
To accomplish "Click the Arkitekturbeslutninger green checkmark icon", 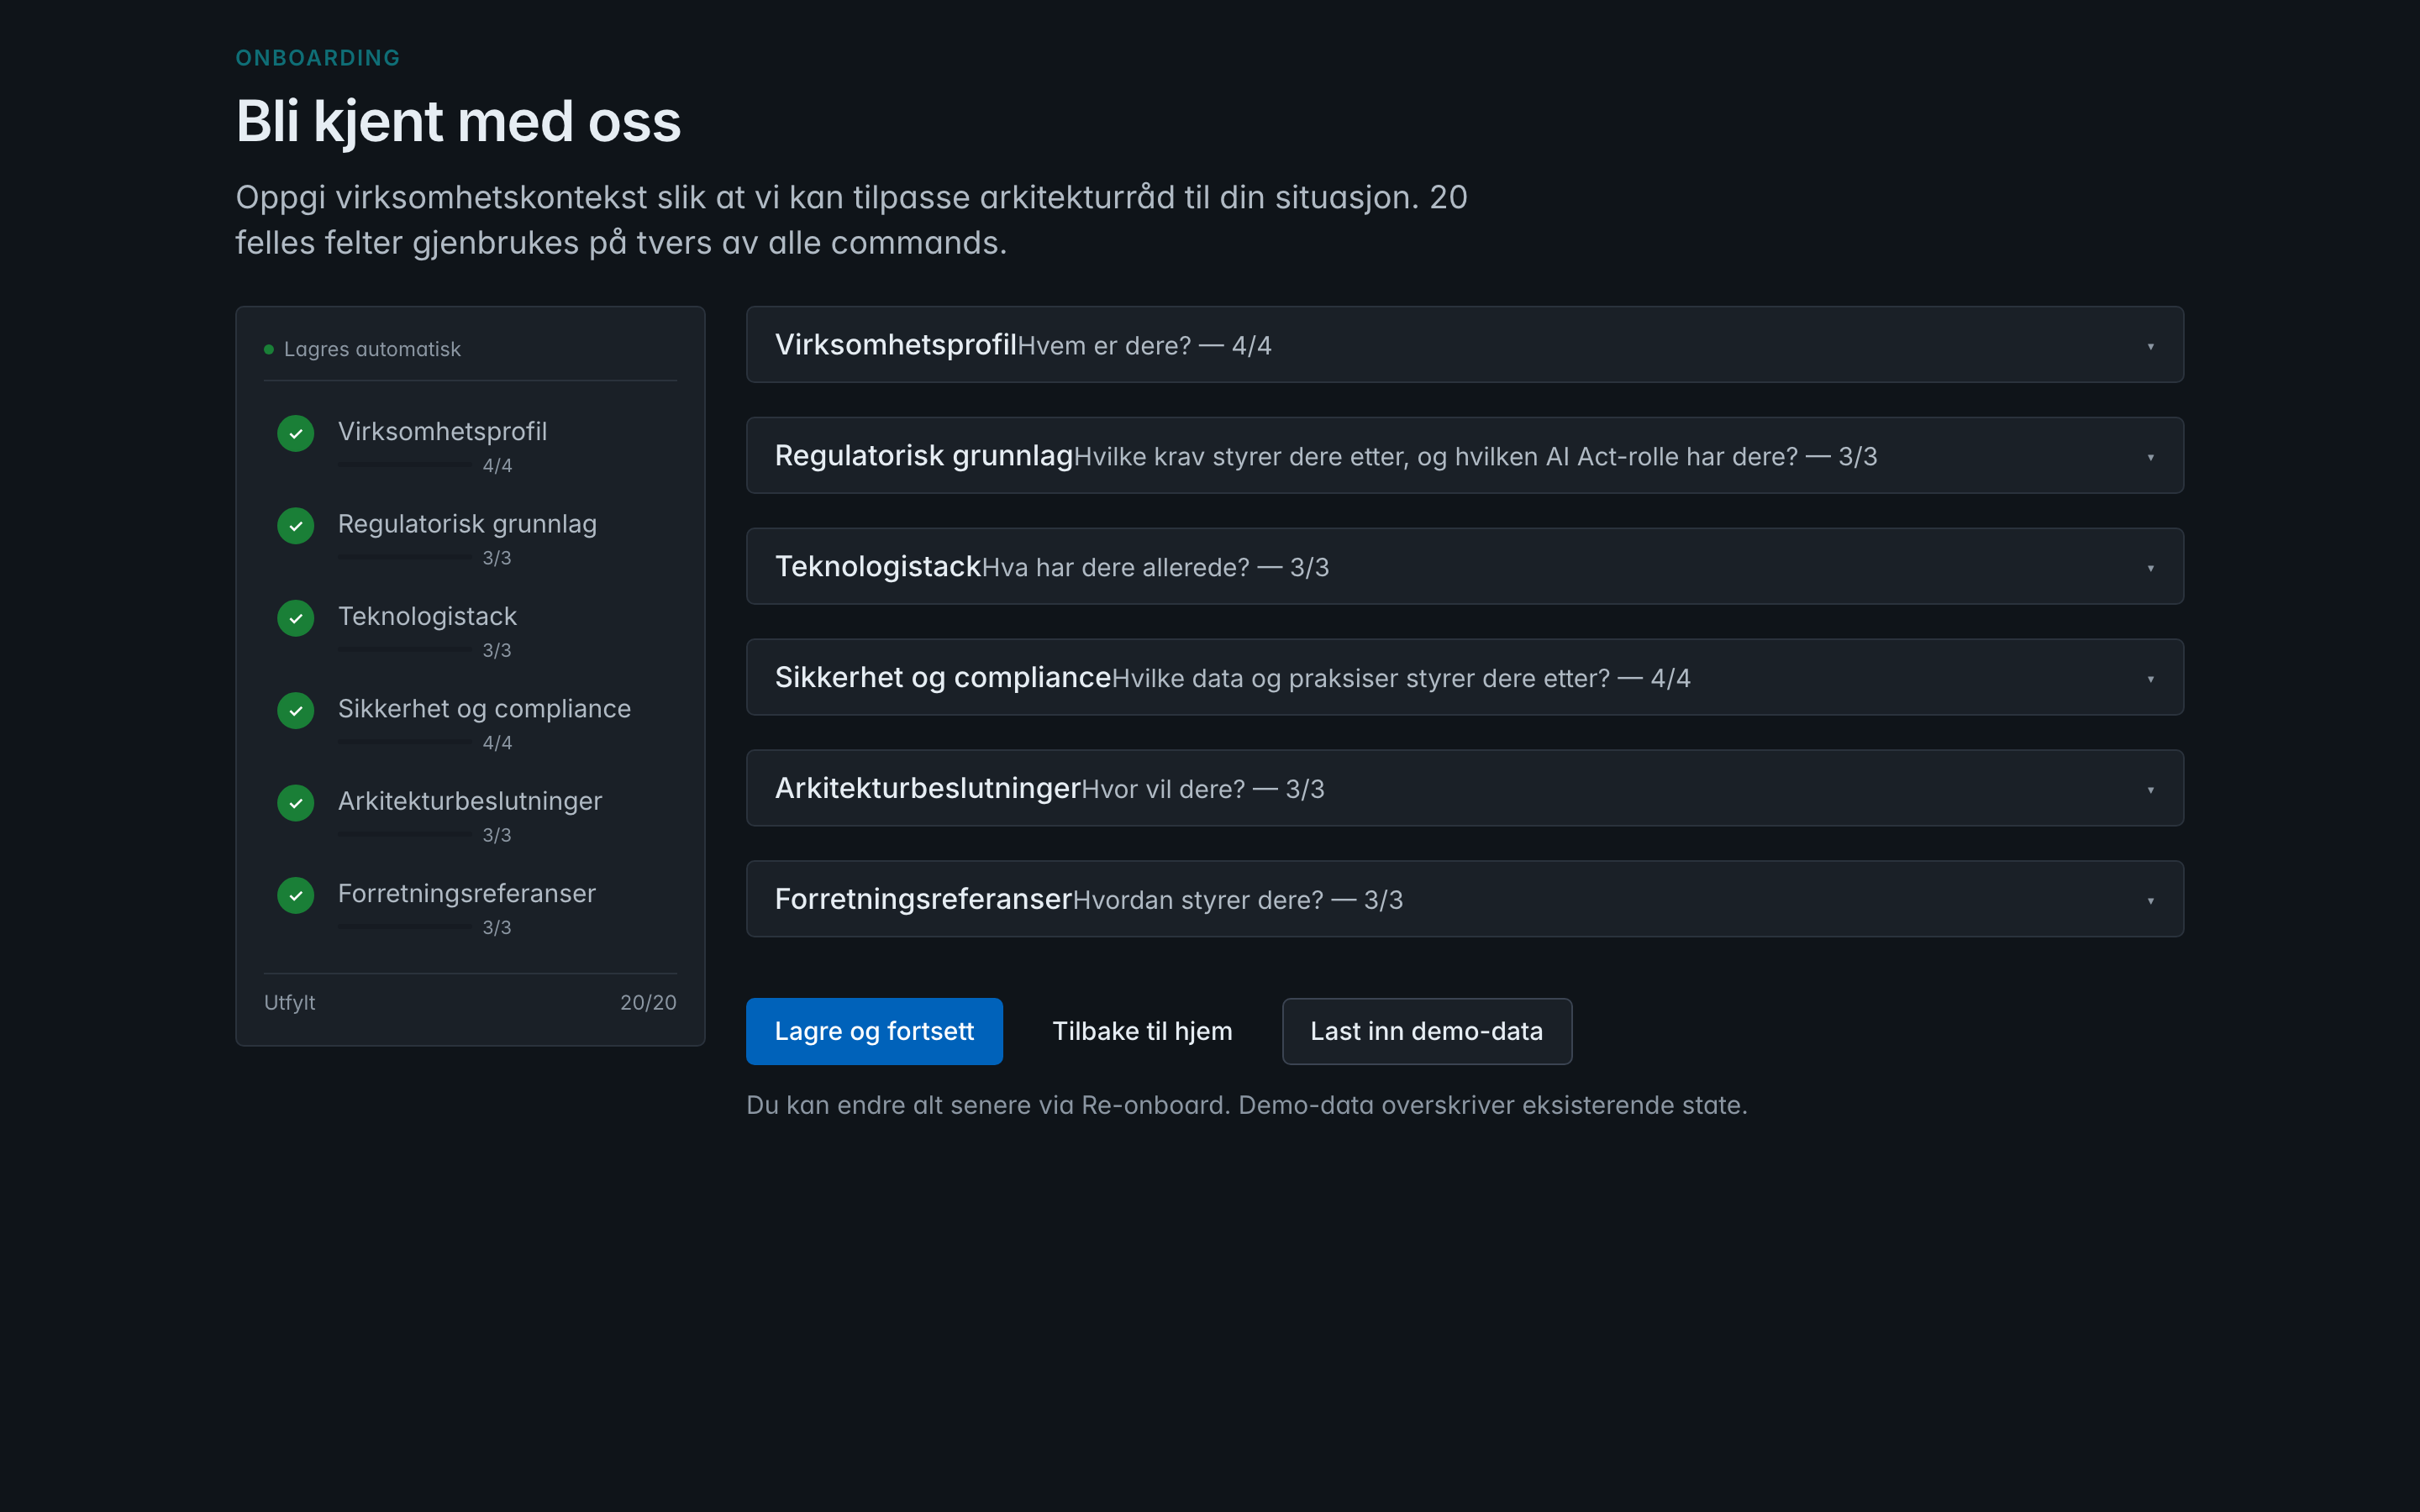I will tap(295, 803).
